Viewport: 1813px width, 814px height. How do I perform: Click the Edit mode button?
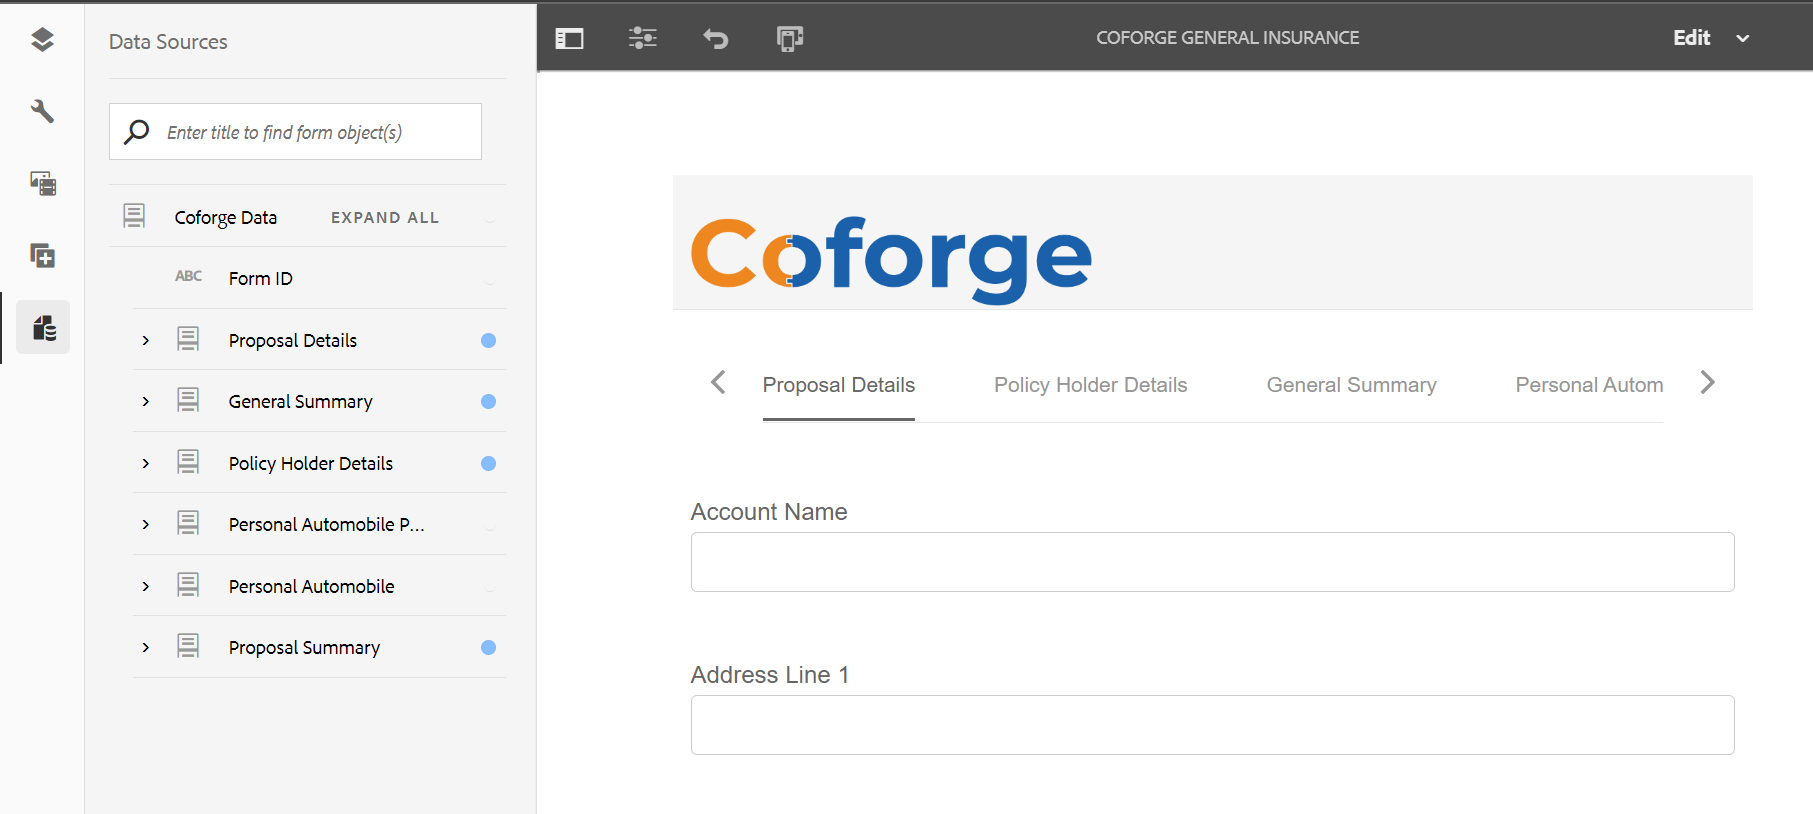point(1692,38)
